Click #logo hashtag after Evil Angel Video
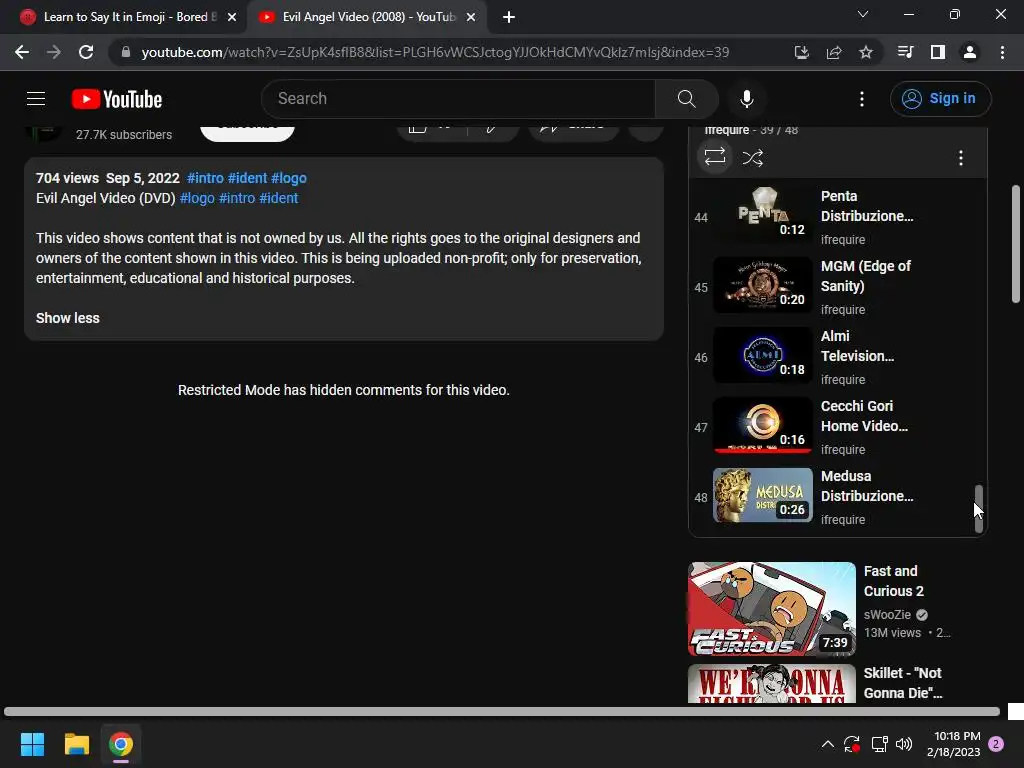The height and width of the screenshot is (768, 1024). coord(197,198)
